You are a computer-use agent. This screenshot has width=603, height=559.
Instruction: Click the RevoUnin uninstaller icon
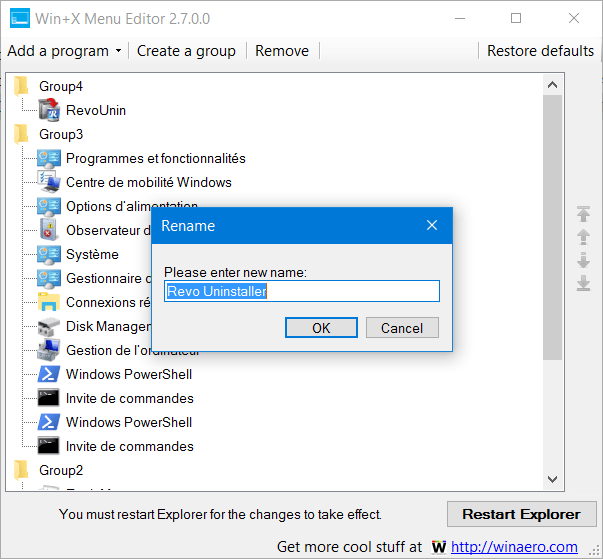(x=49, y=110)
